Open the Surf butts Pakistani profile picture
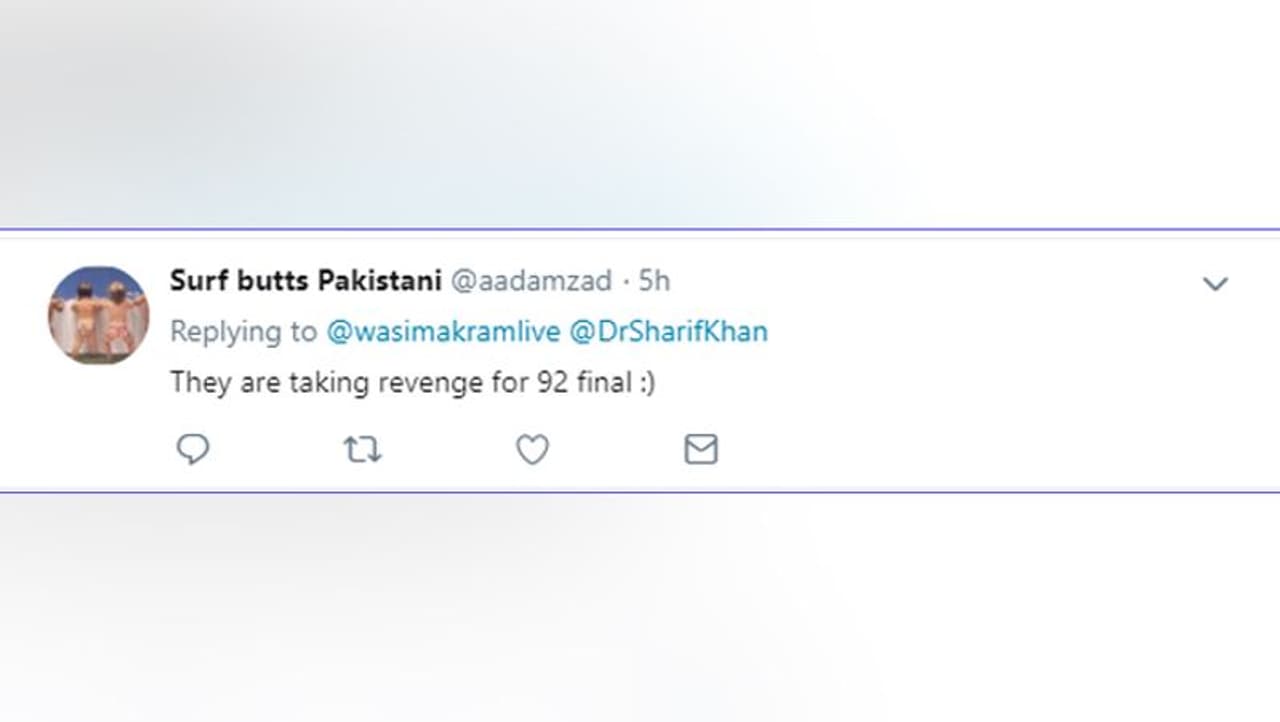 tap(98, 314)
